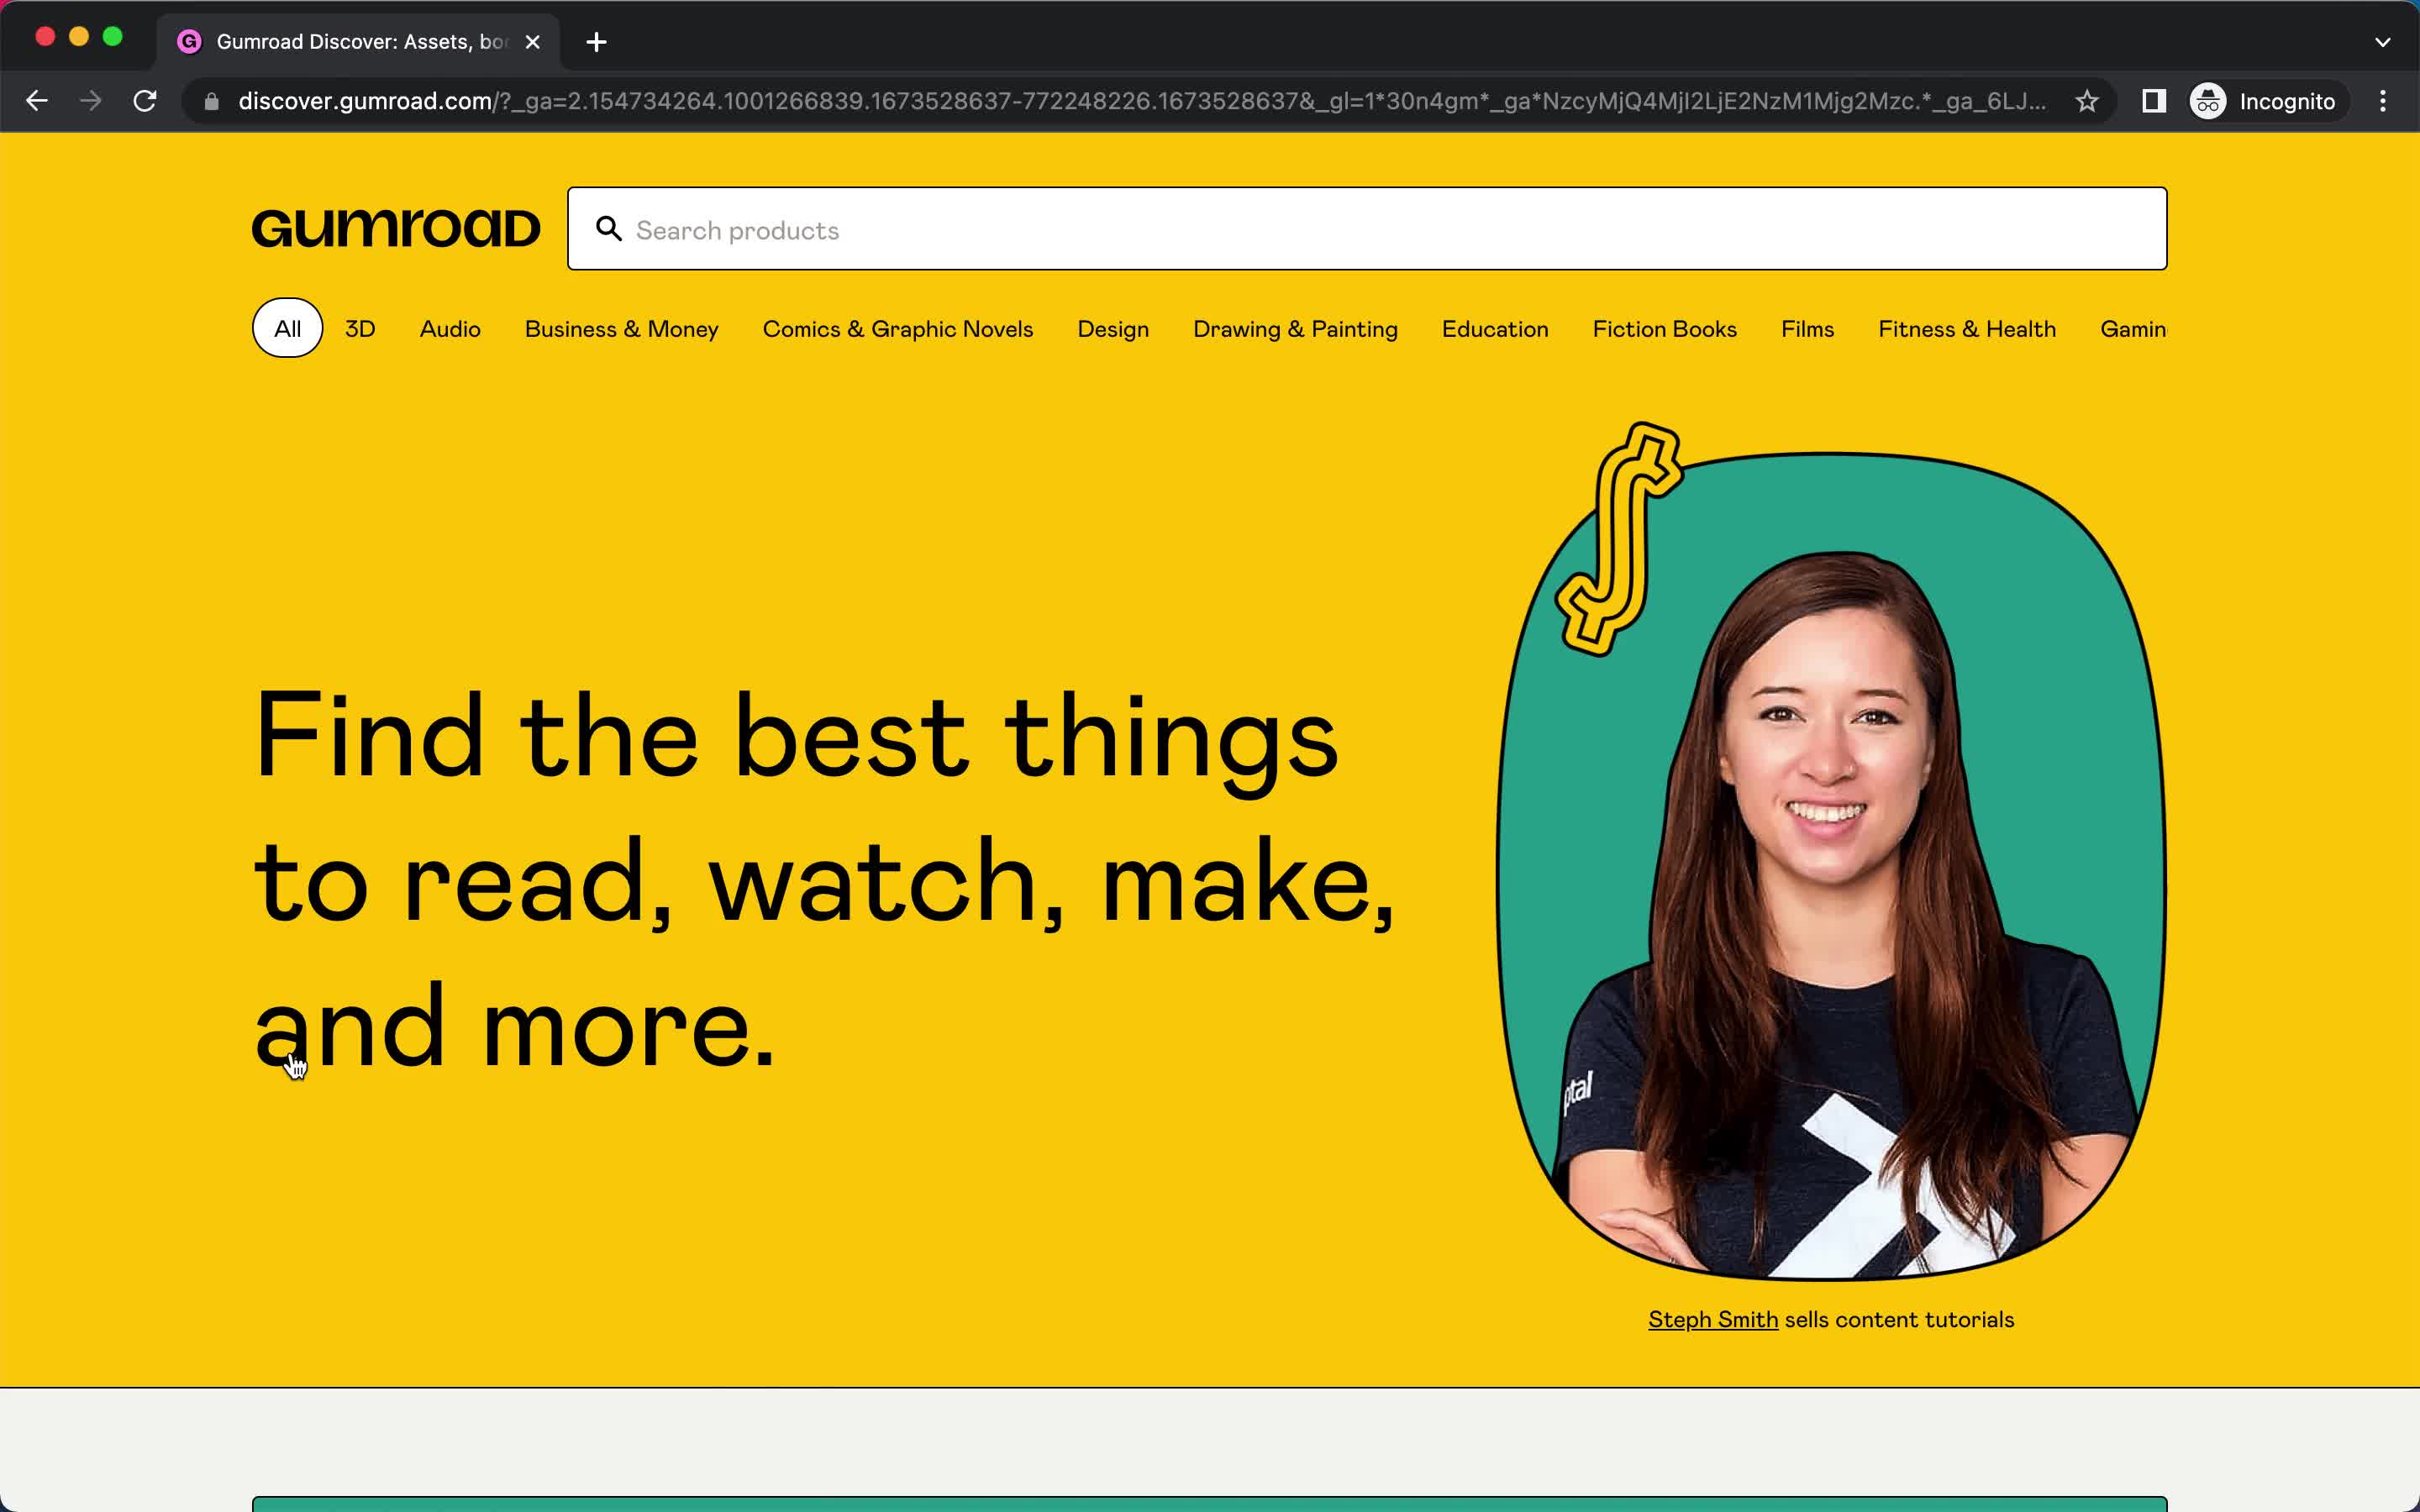Open the partially visible Gaming category
Viewport: 2420px width, 1512px height.
point(2133,329)
